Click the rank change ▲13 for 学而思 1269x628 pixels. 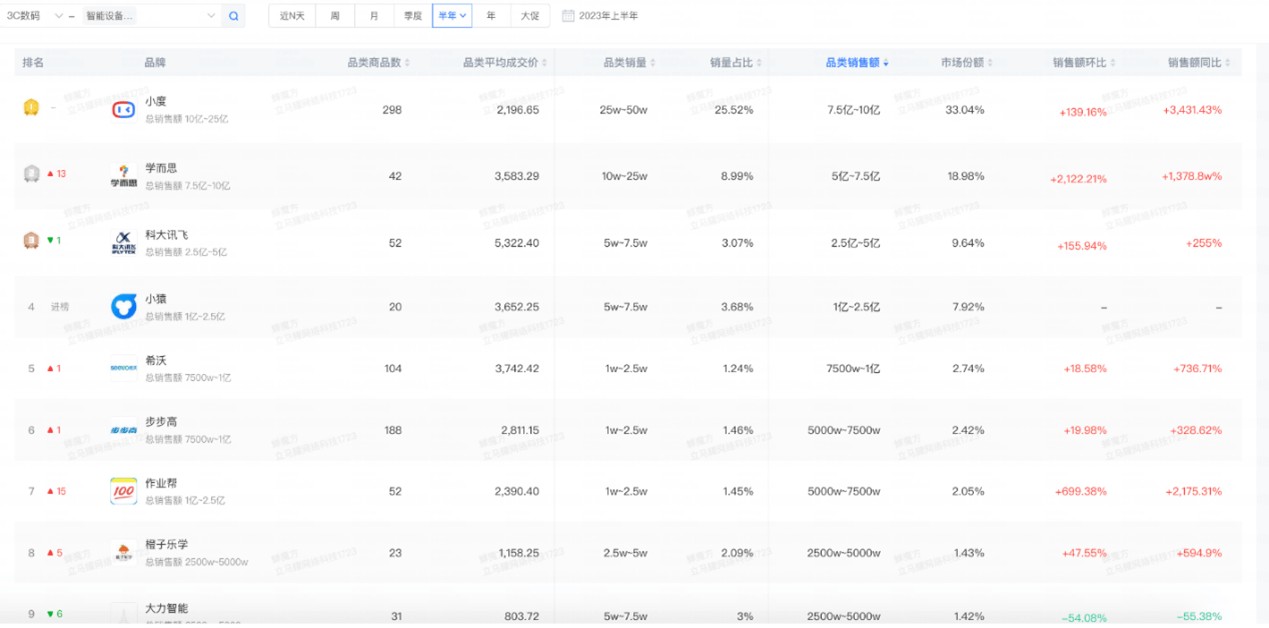coord(57,174)
